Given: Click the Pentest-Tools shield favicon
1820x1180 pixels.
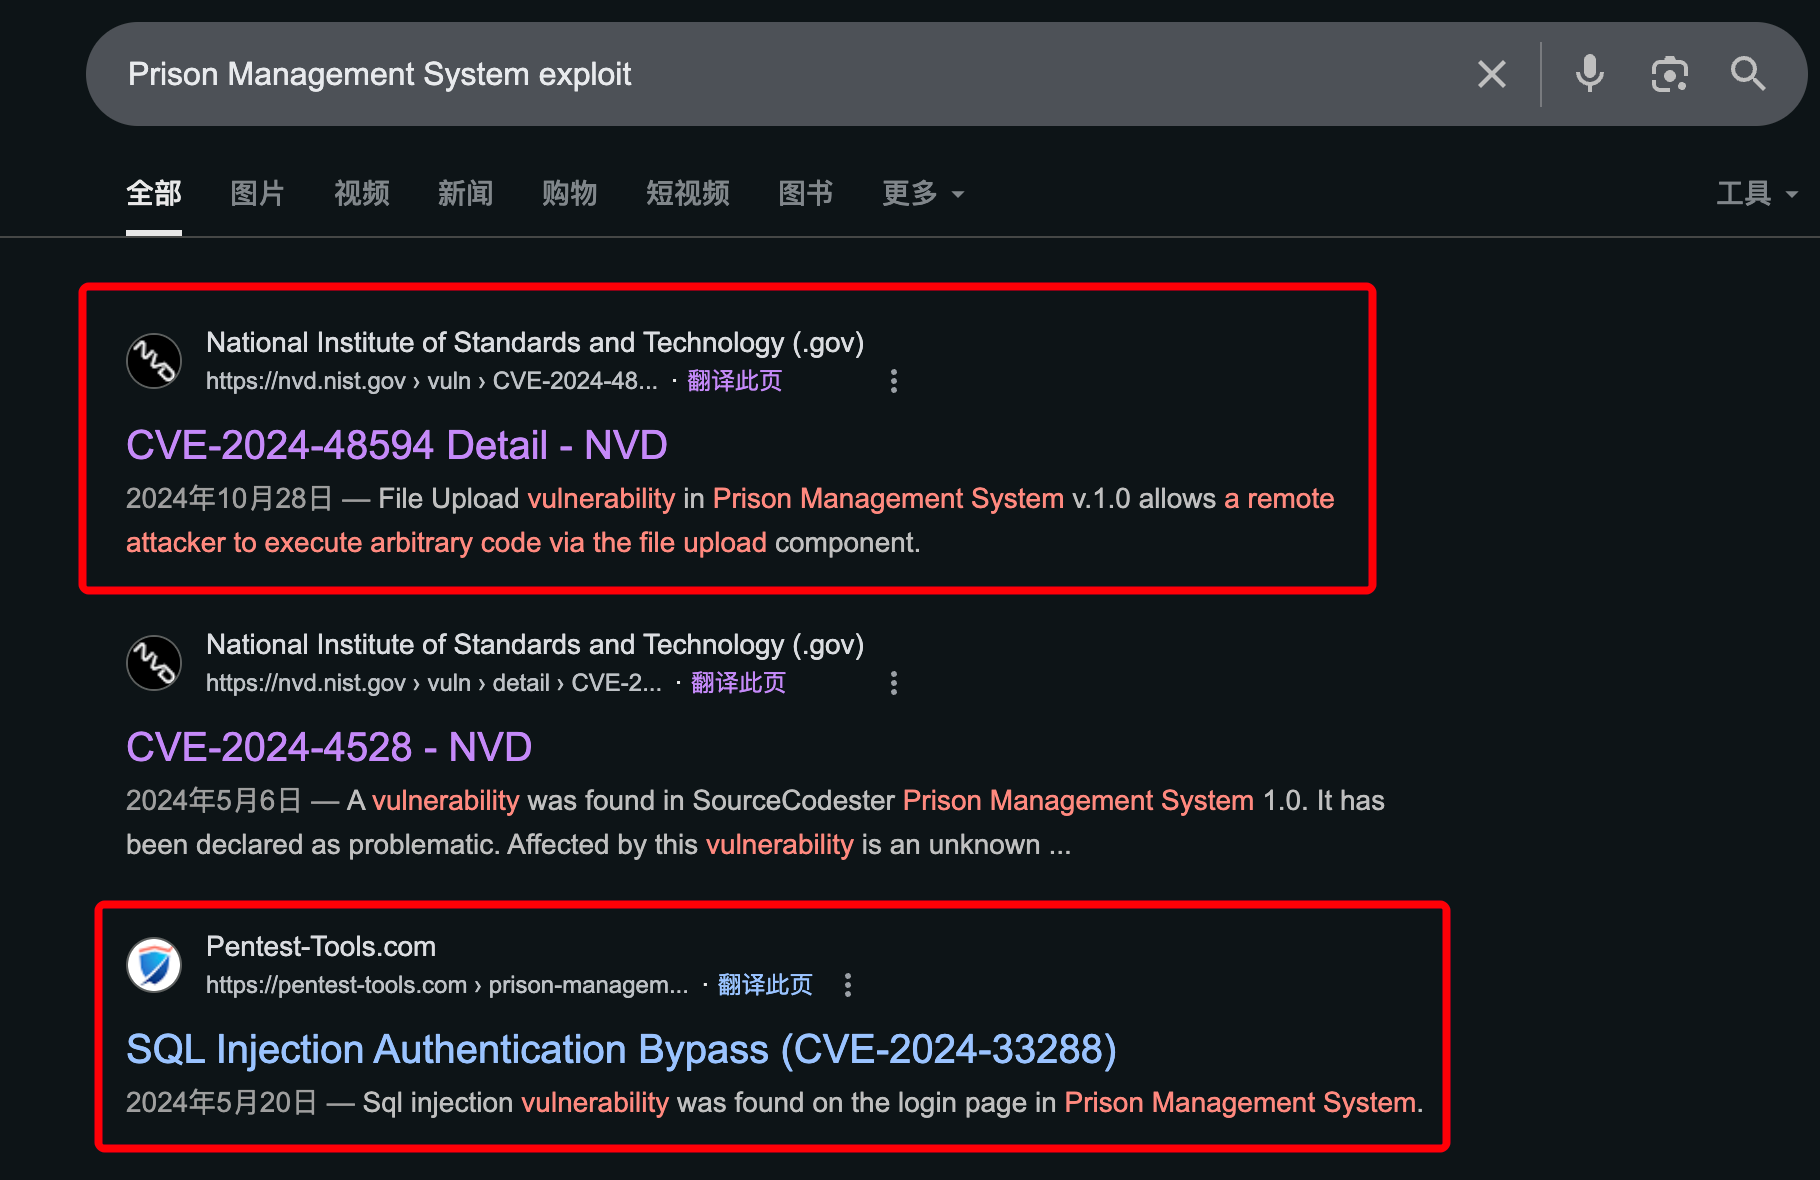Looking at the screenshot, I should click(154, 965).
